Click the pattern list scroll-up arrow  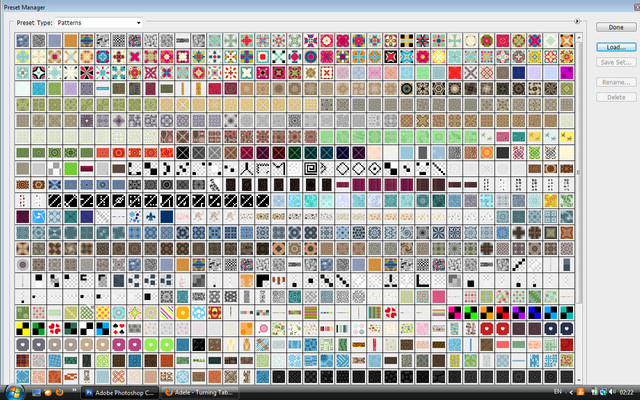579,38
